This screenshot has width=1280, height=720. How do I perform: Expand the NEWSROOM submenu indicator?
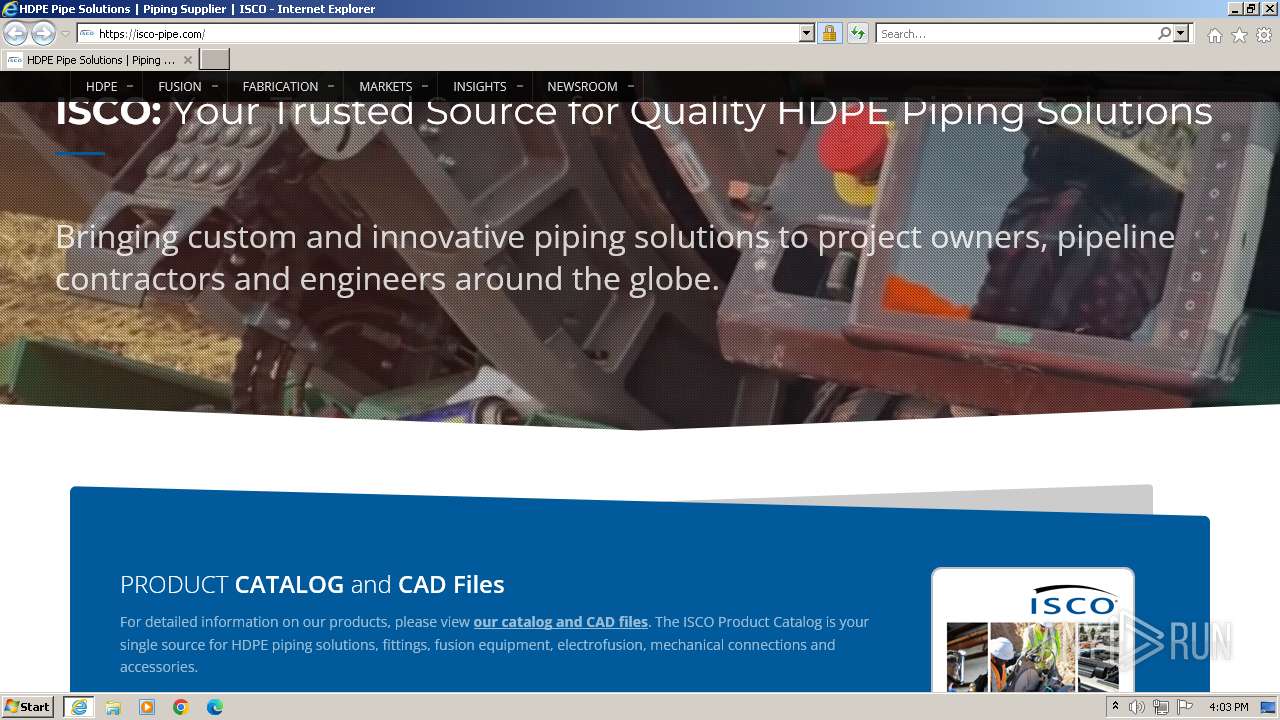point(630,86)
